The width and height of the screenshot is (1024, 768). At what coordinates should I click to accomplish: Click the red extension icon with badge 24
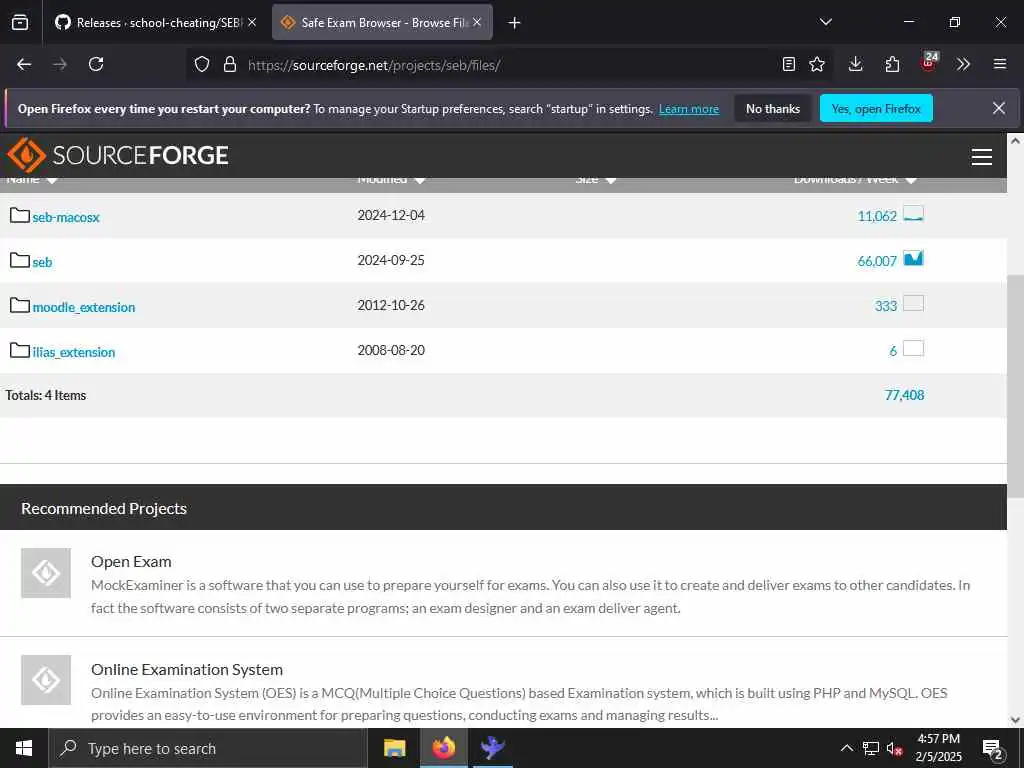[929, 63]
